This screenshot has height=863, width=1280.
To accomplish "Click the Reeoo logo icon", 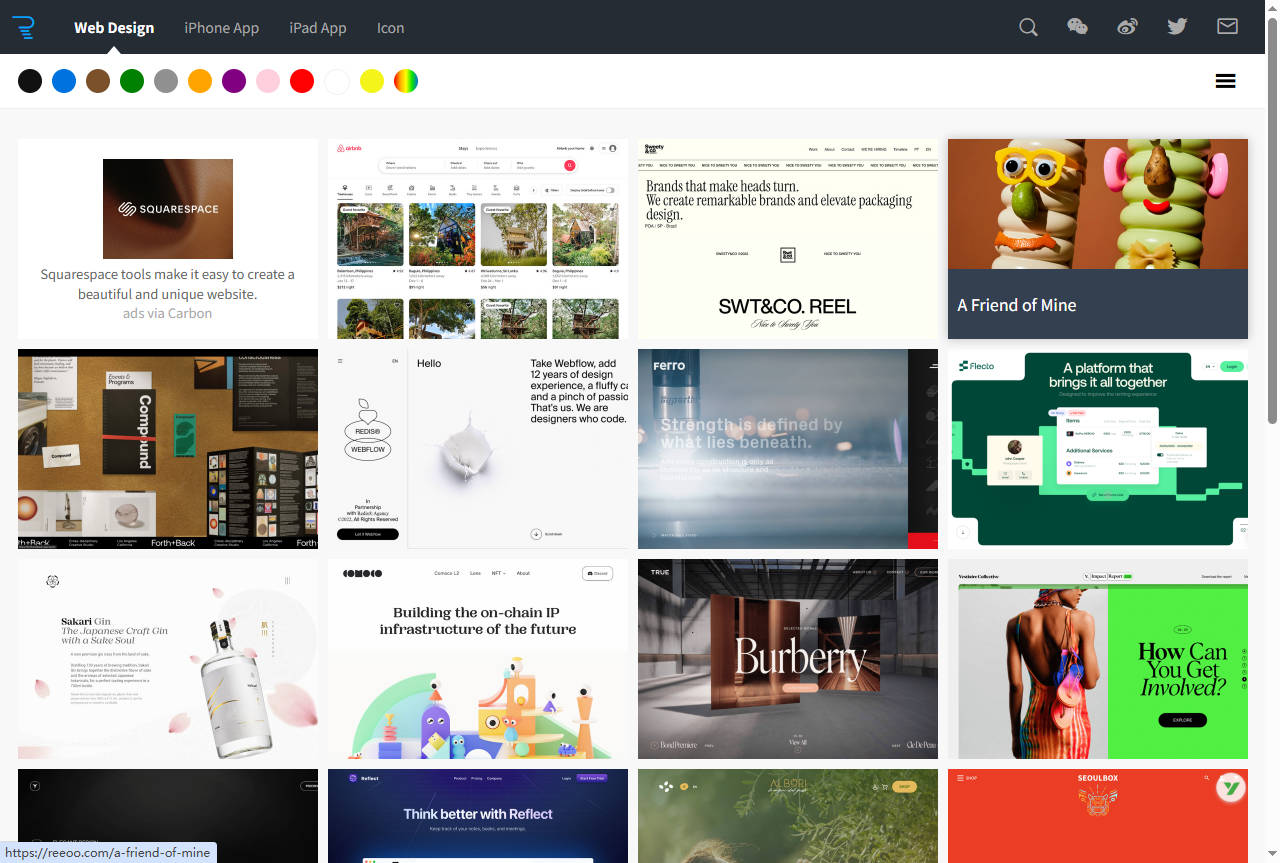I will [23, 27].
